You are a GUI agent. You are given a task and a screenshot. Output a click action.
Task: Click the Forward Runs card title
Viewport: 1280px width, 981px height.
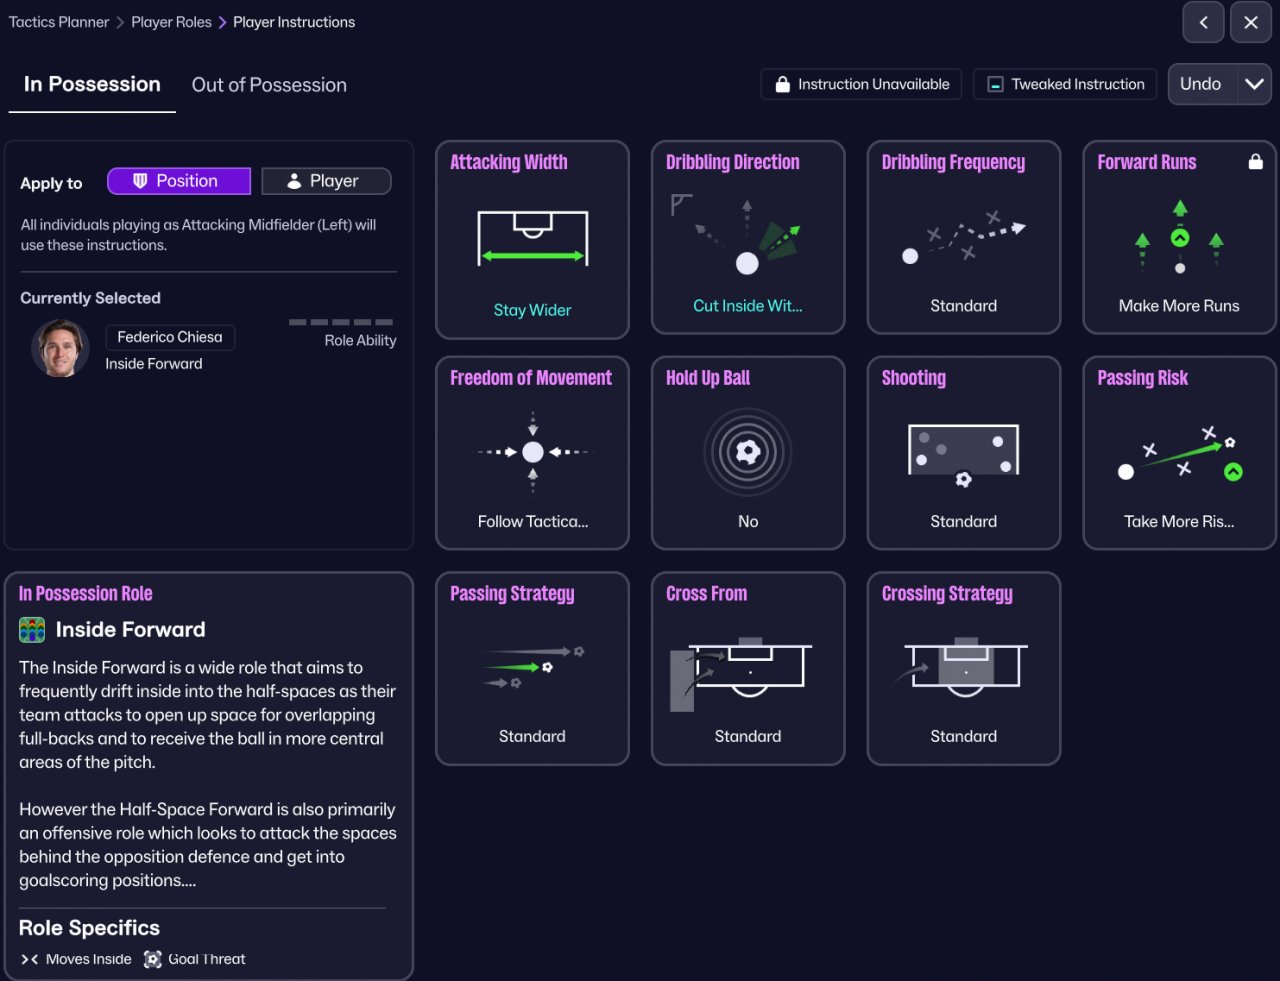pos(1147,162)
